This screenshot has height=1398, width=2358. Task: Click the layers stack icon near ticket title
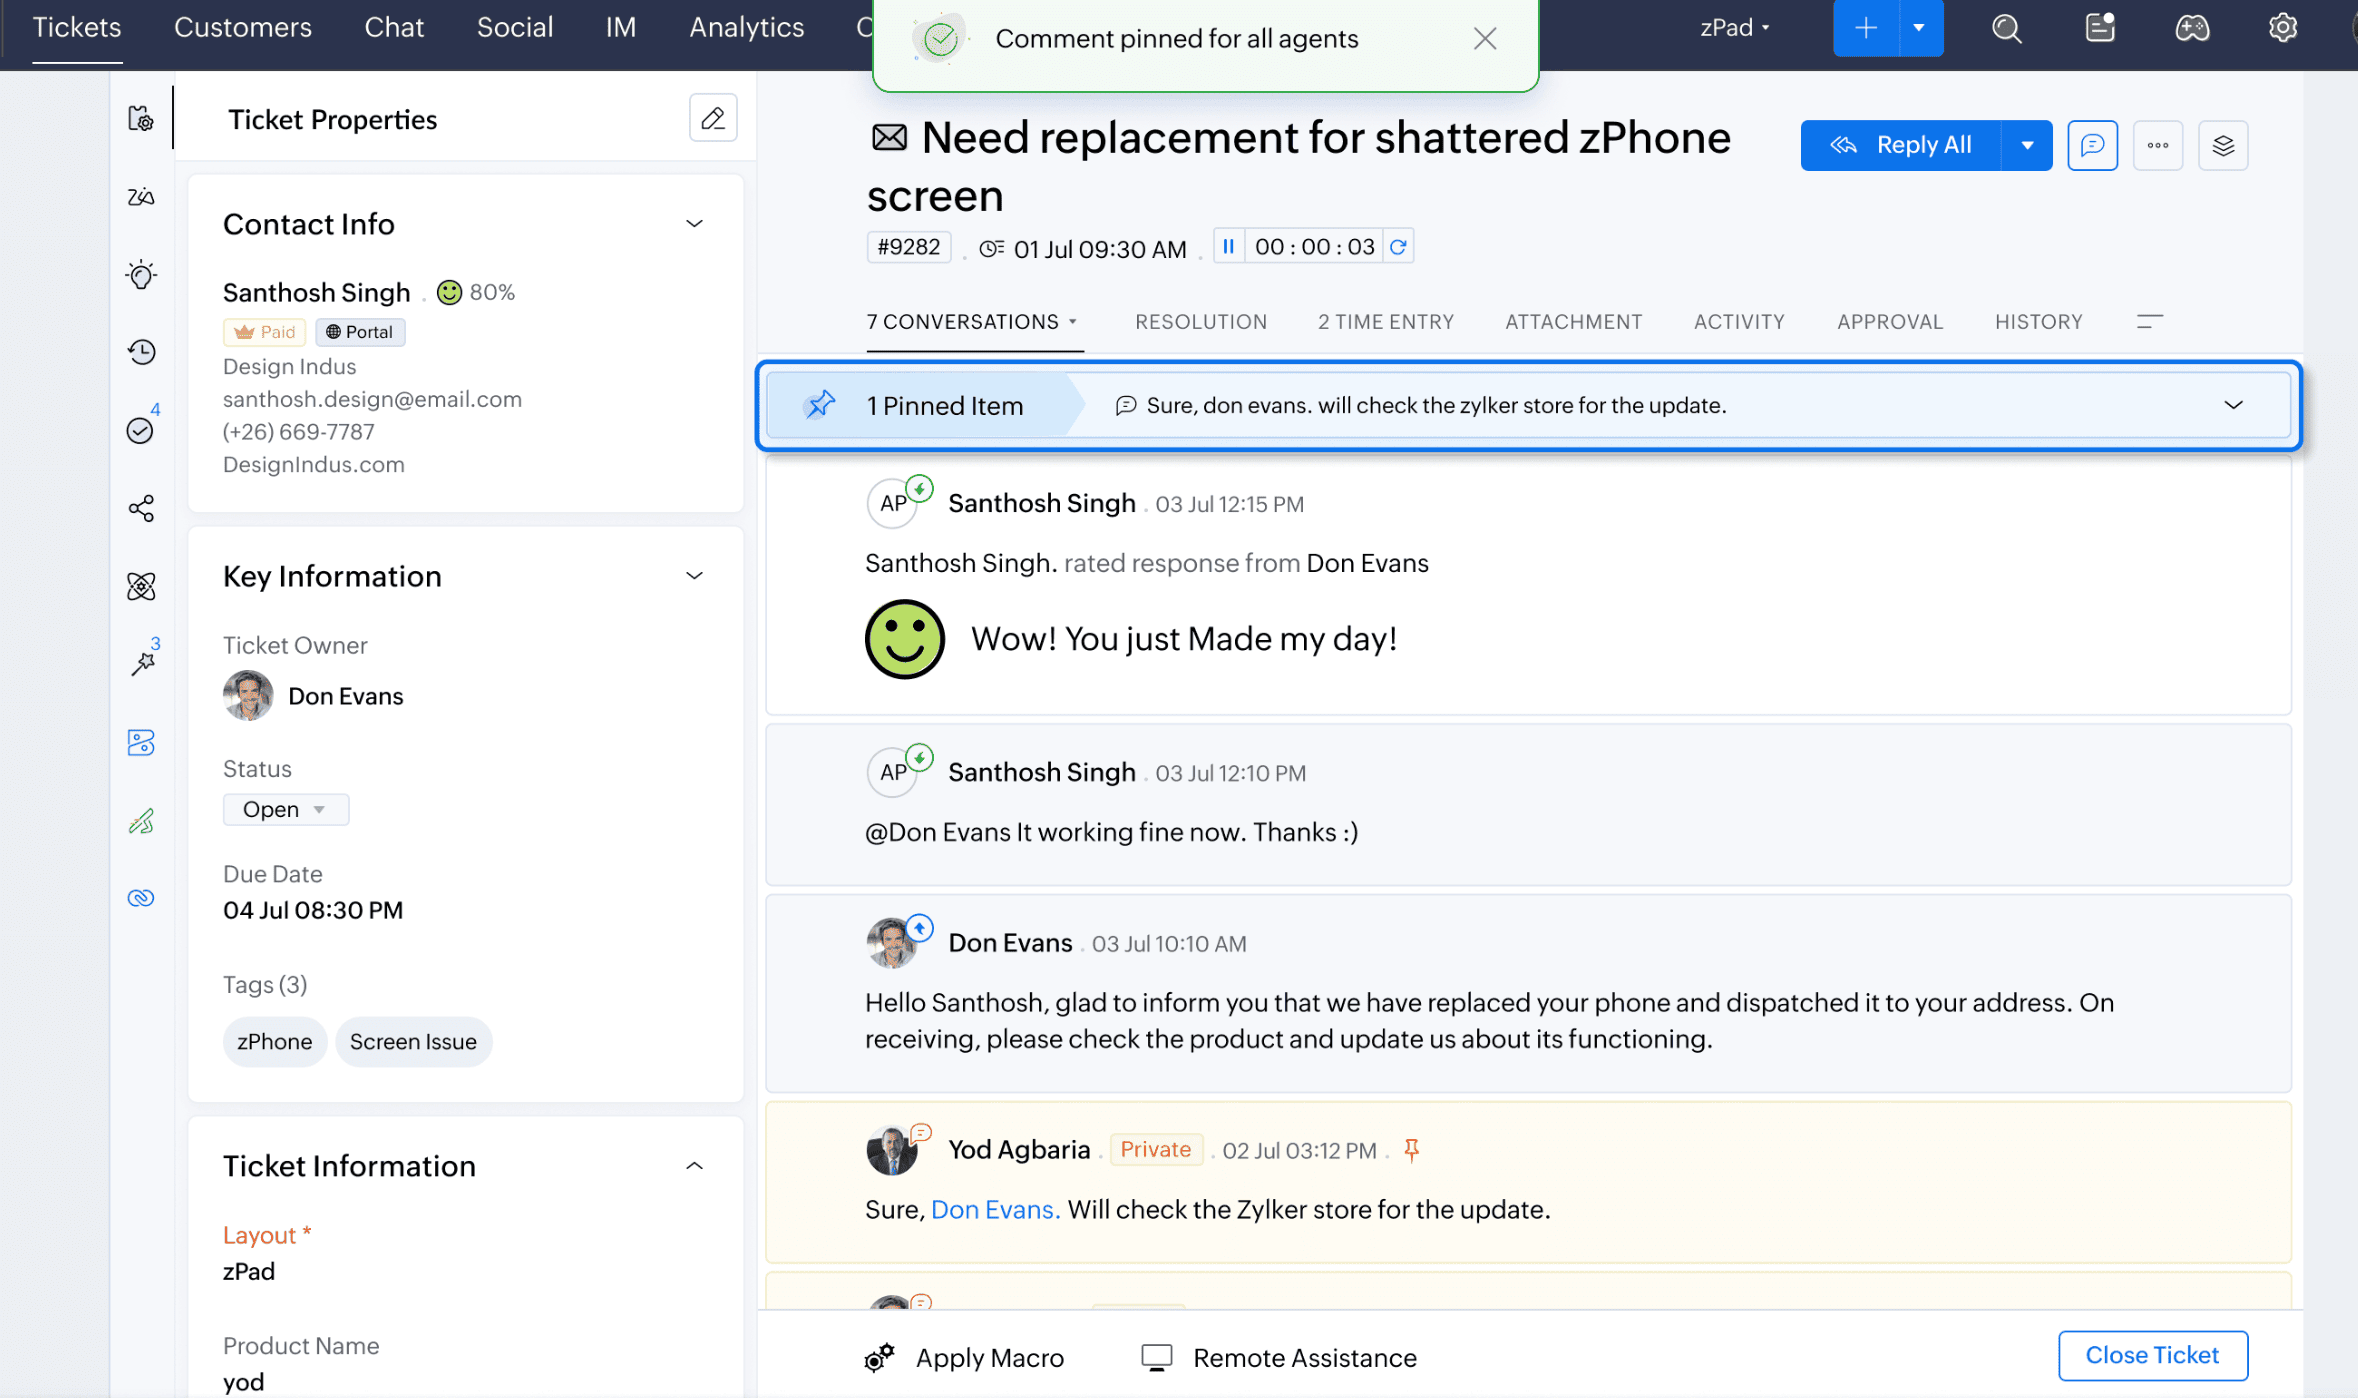pyautogui.click(x=2222, y=146)
